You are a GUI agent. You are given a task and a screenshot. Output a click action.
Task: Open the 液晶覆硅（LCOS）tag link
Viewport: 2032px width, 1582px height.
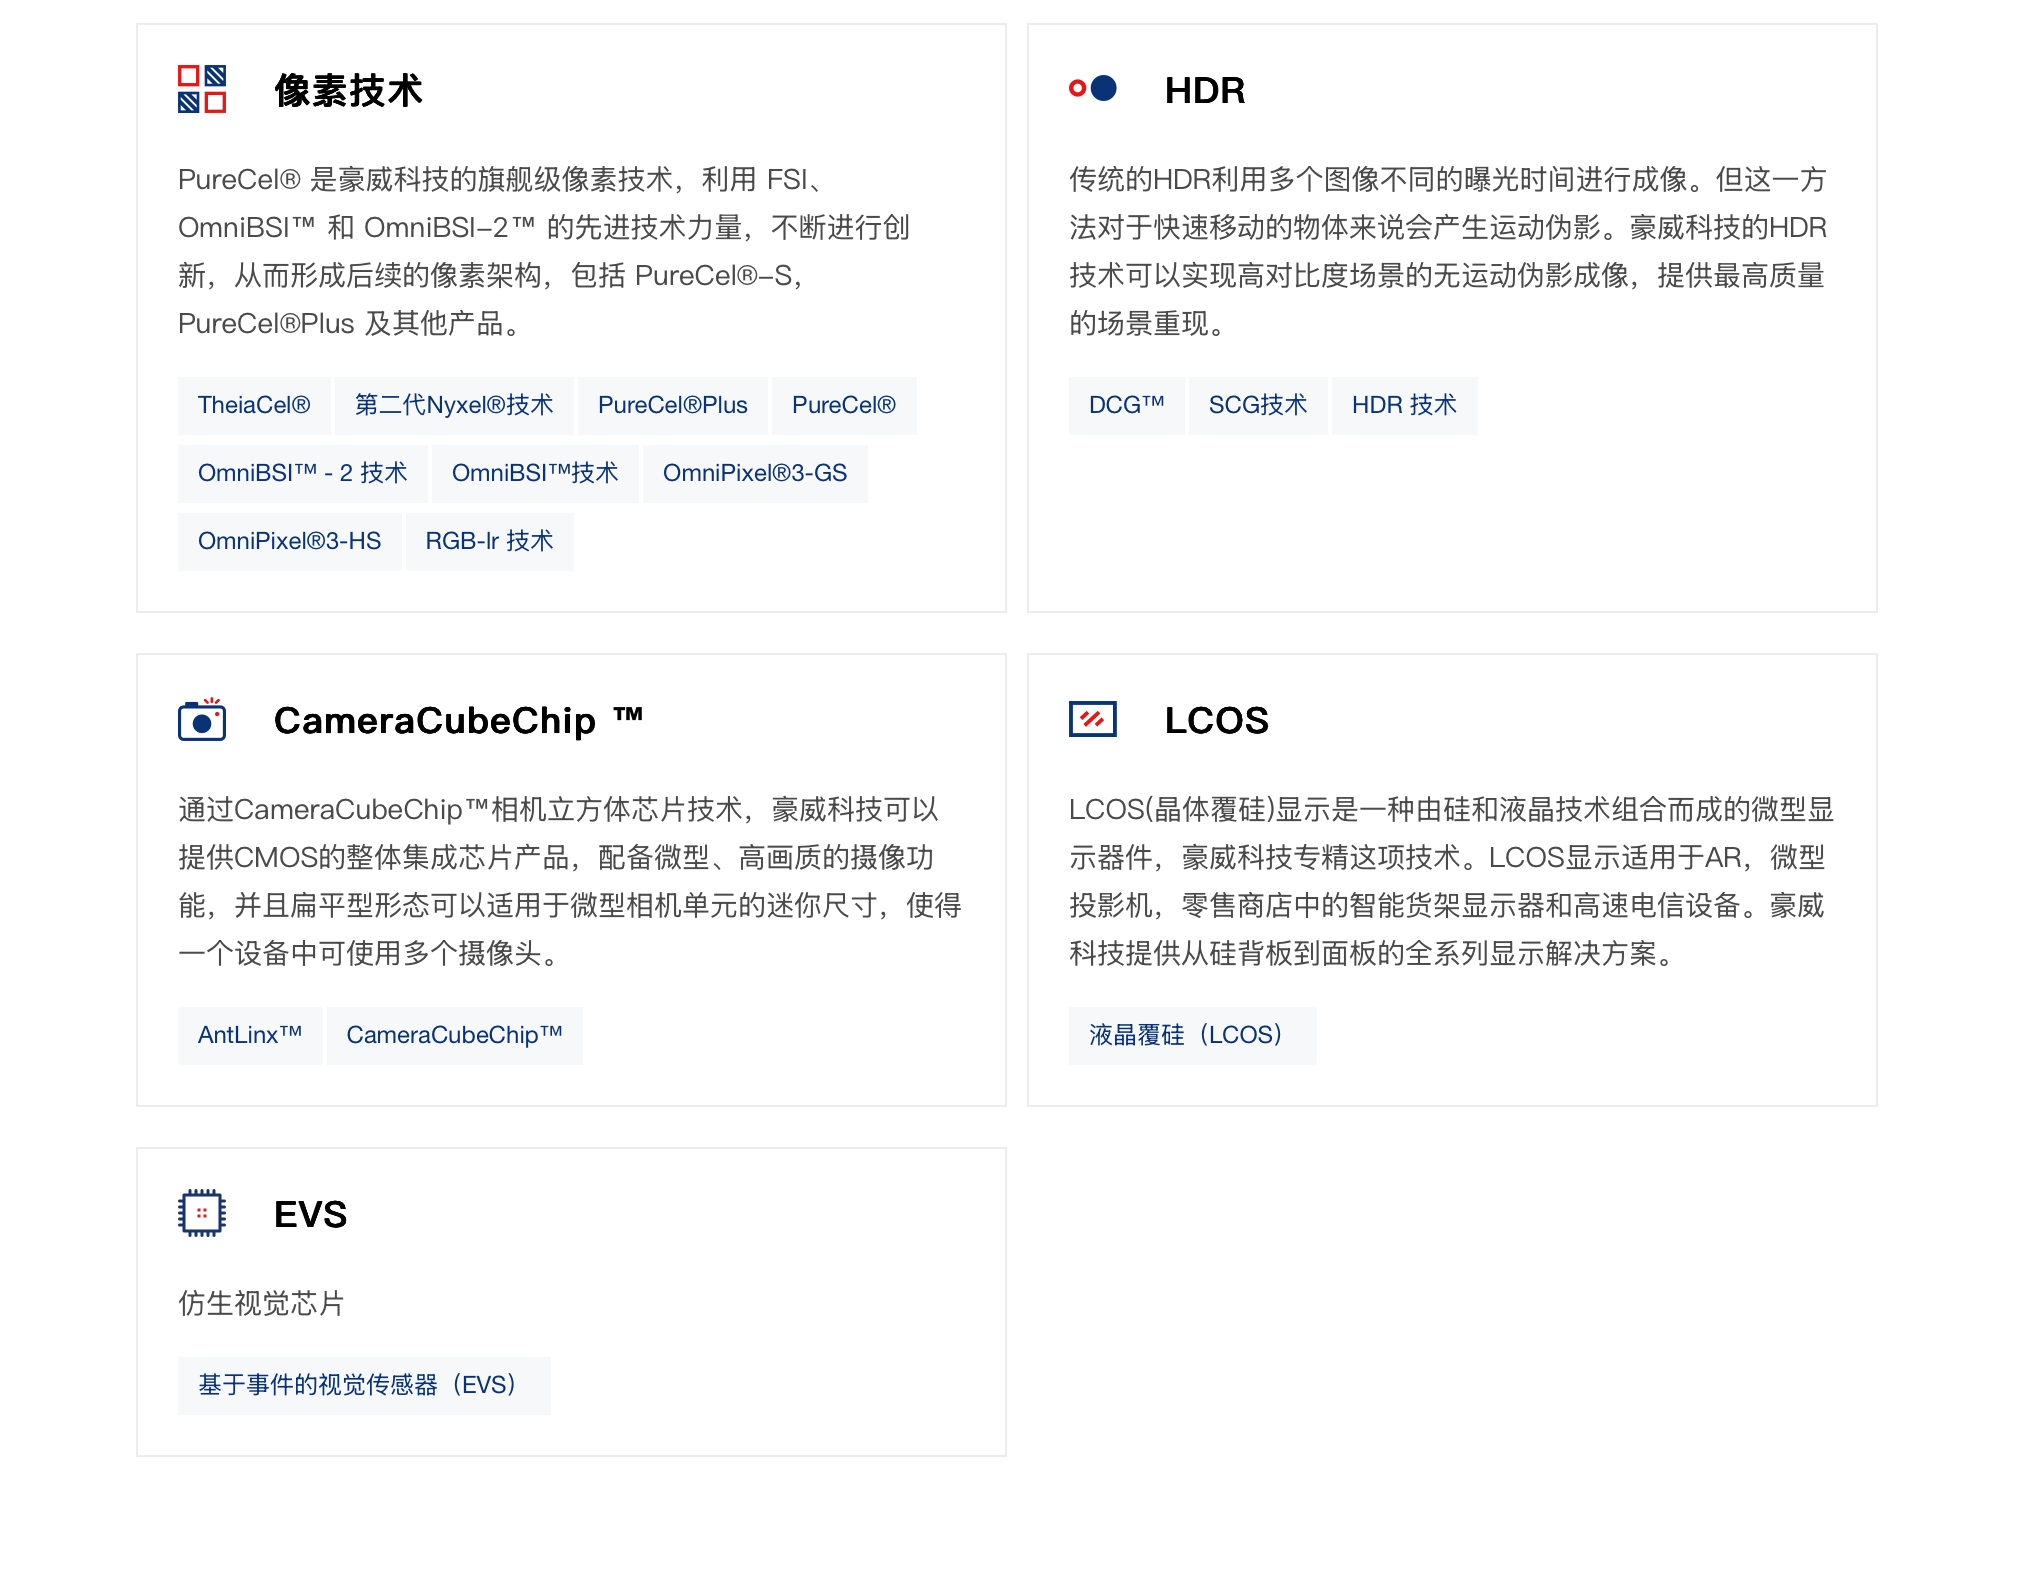(x=1193, y=1035)
